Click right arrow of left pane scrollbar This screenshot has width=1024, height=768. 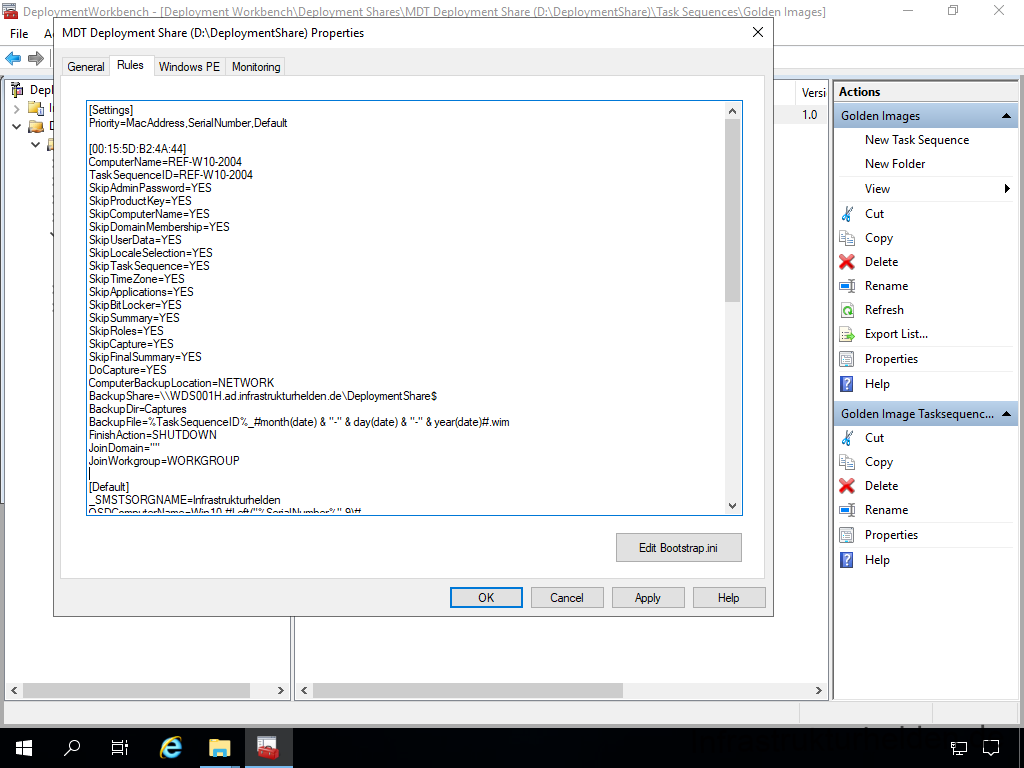[x=280, y=690]
